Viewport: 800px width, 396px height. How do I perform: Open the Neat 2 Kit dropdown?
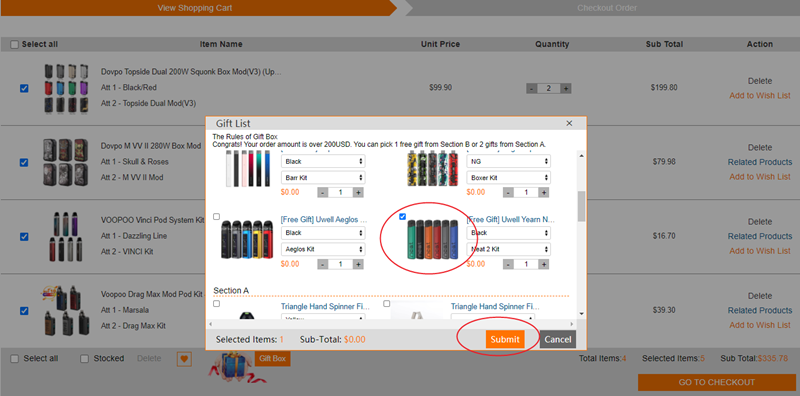(509, 249)
